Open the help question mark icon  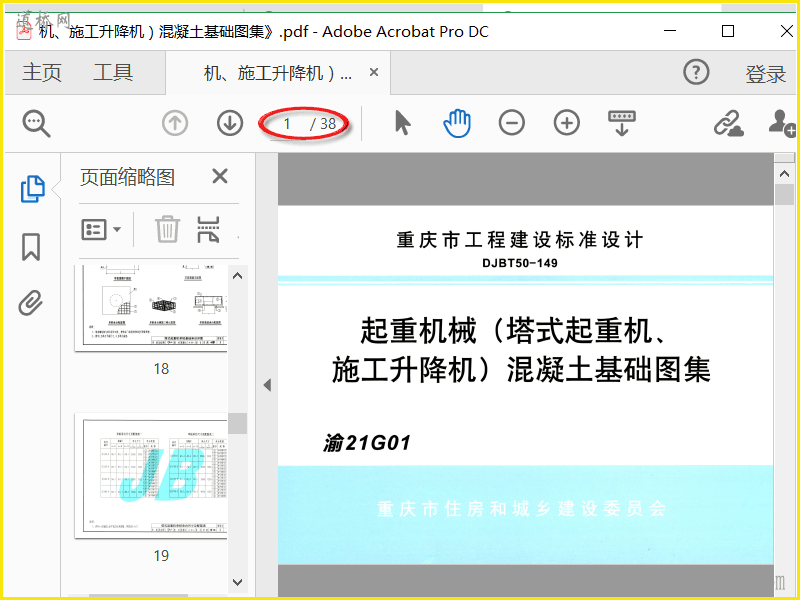696,72
